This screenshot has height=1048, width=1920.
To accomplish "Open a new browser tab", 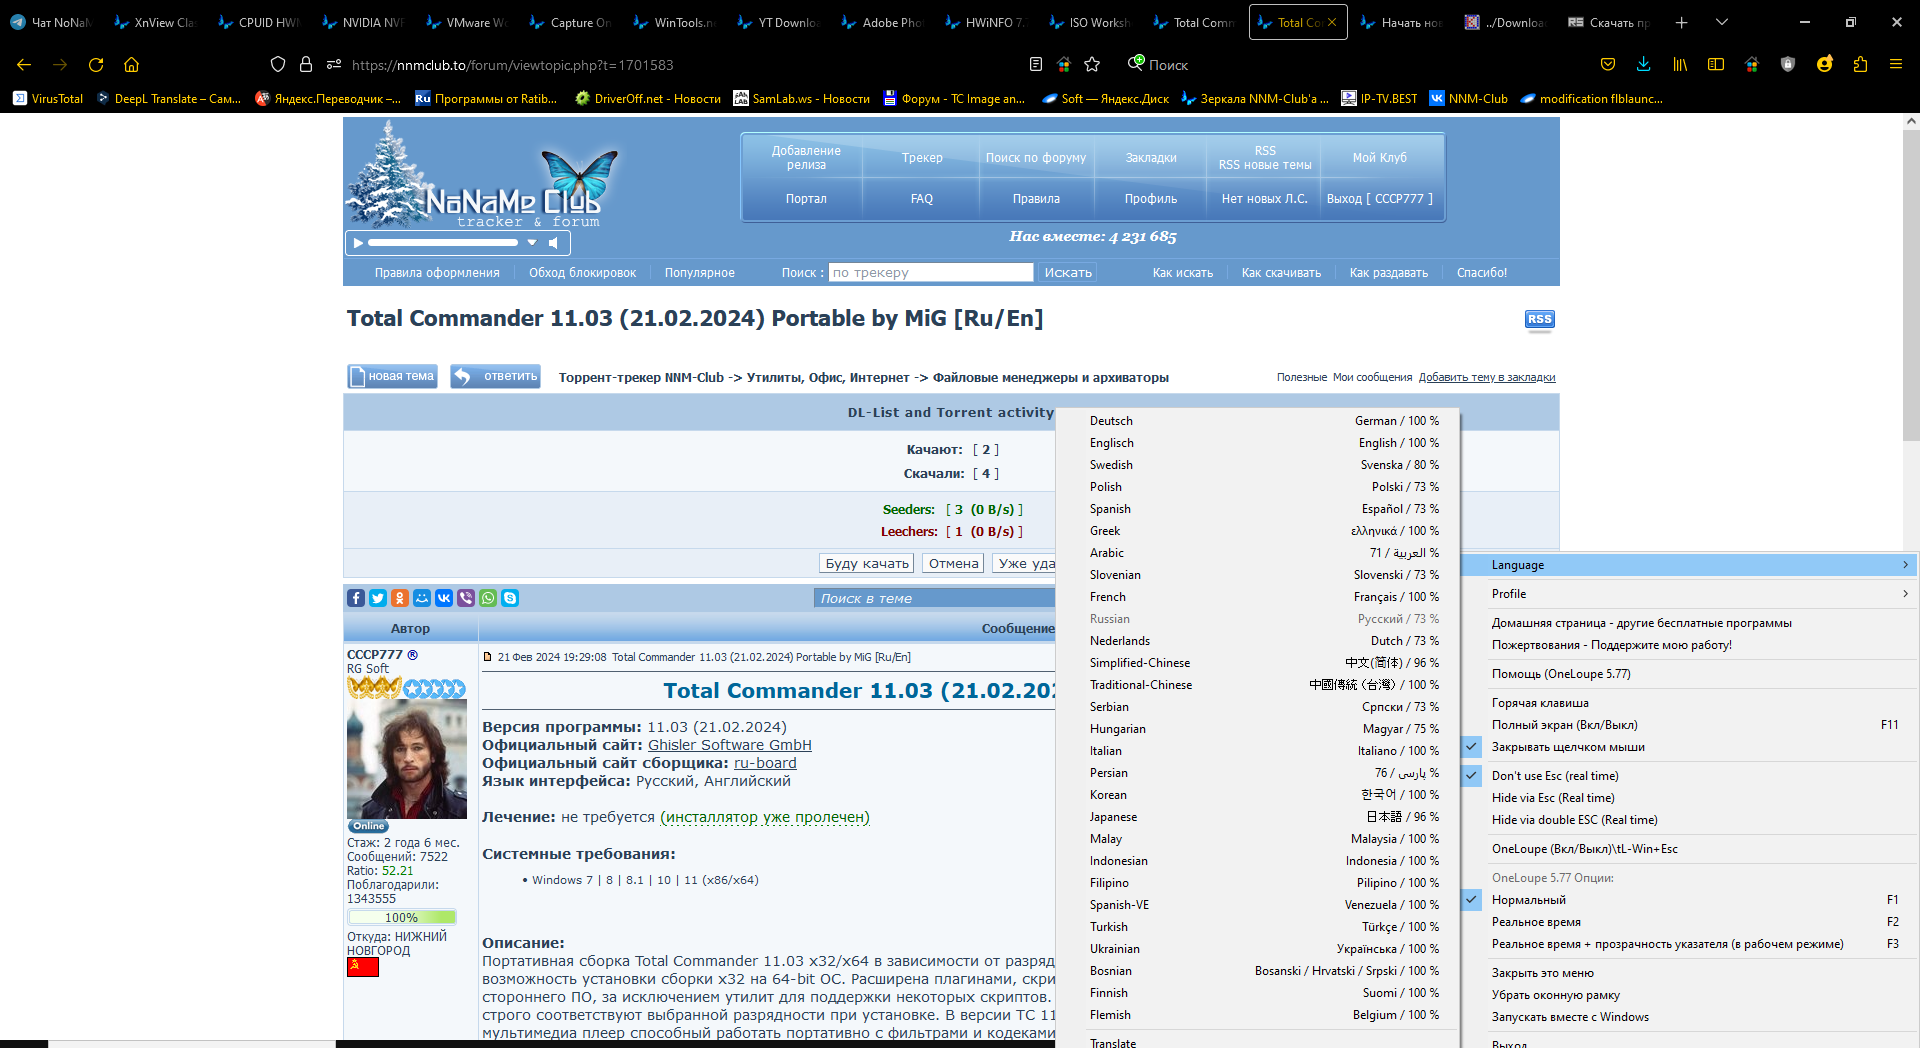I will coord(1682,22).
